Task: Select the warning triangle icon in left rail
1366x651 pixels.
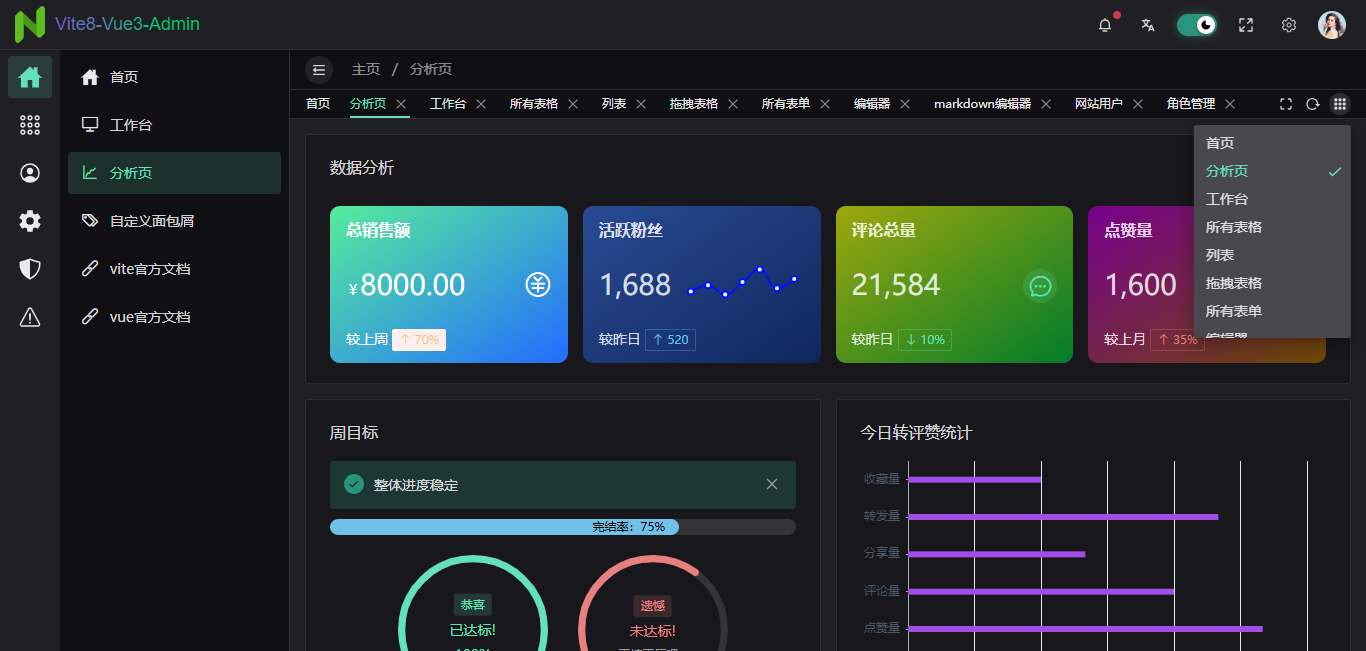Action: tap(30, 317)
